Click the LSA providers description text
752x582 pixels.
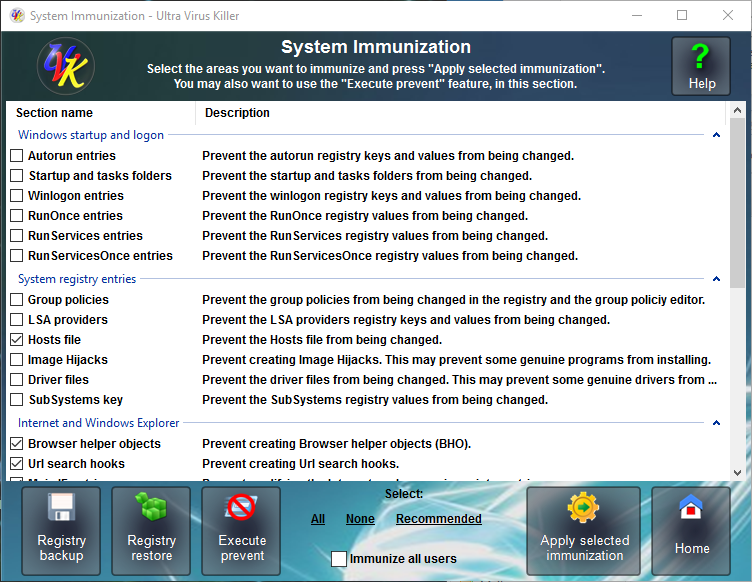(x=406, y=320)
